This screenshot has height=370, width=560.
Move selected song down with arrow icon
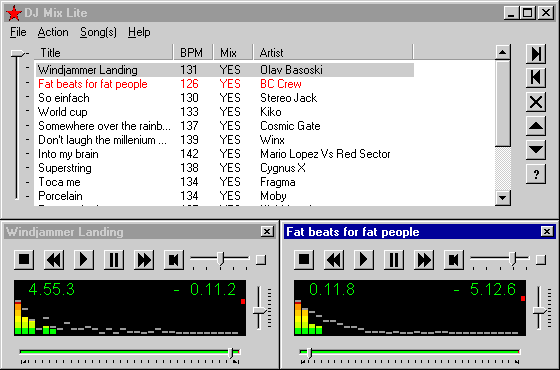pos(536,150)
